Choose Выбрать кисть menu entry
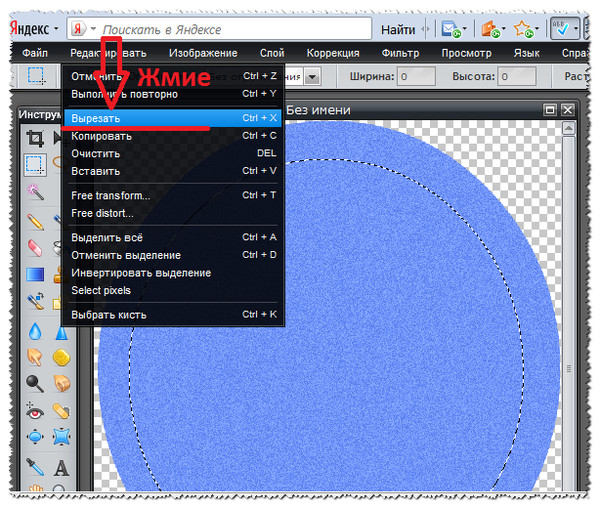 pyautogui.click(x=173, y=315)
